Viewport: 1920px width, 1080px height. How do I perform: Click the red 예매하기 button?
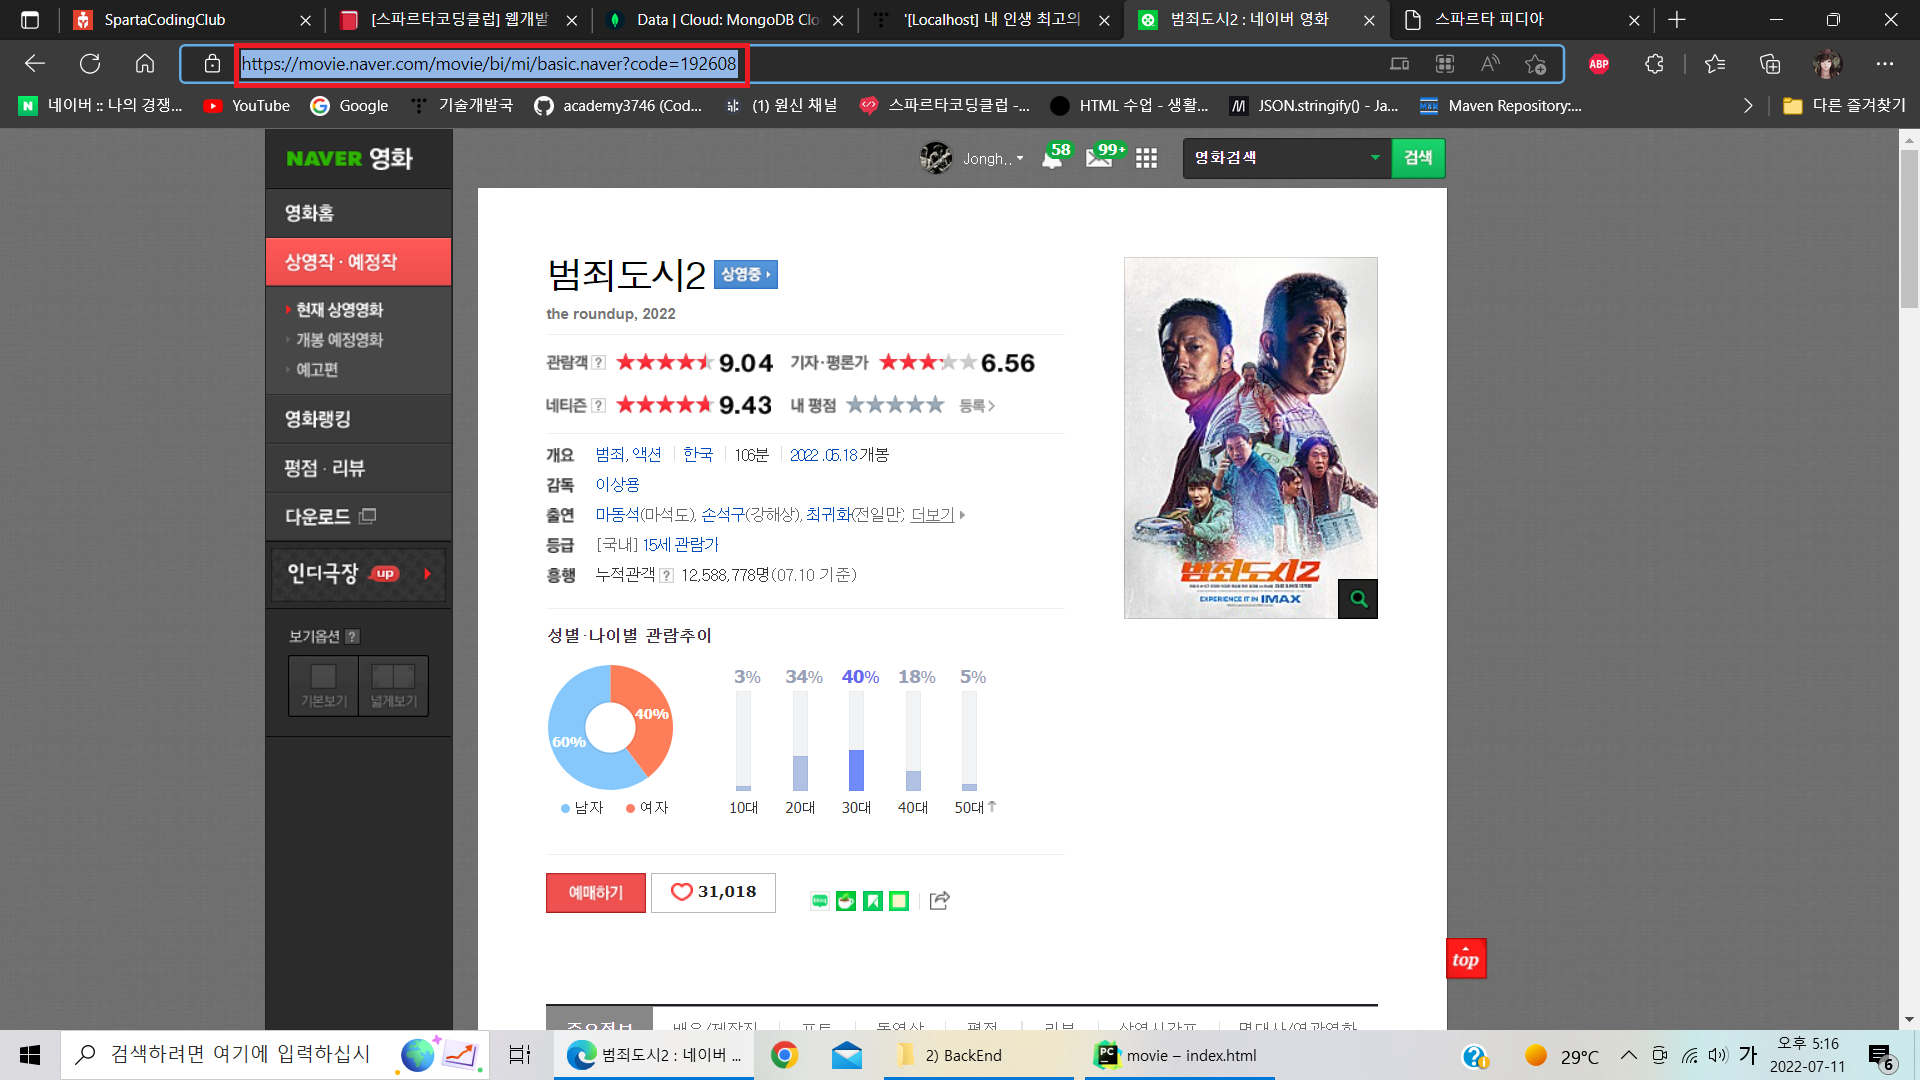pyautogui.click(x=595, y=892)
